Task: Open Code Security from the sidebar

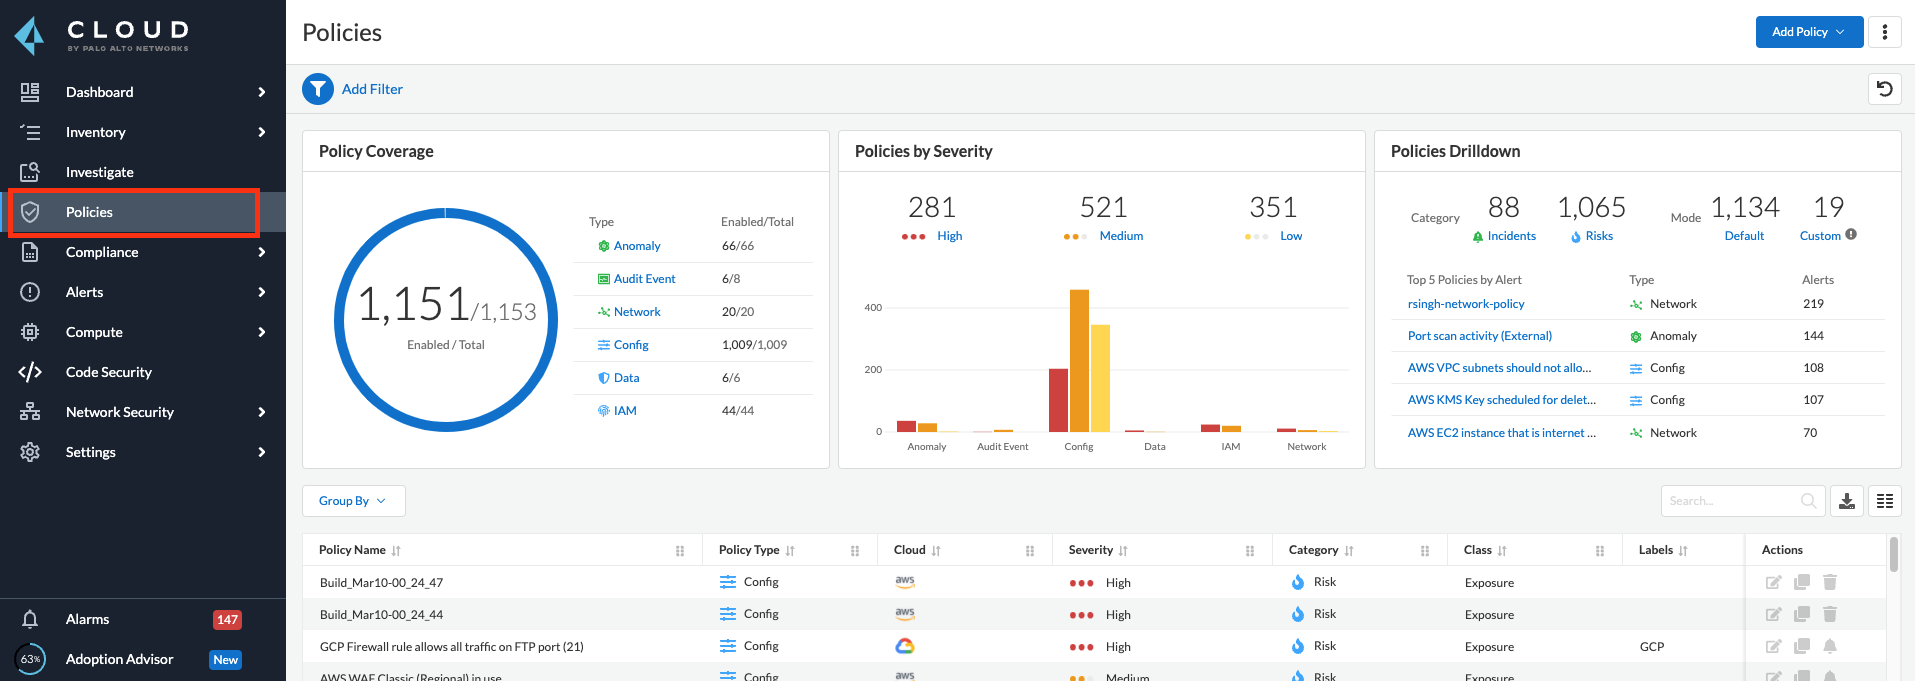Action: coord(109,372)
